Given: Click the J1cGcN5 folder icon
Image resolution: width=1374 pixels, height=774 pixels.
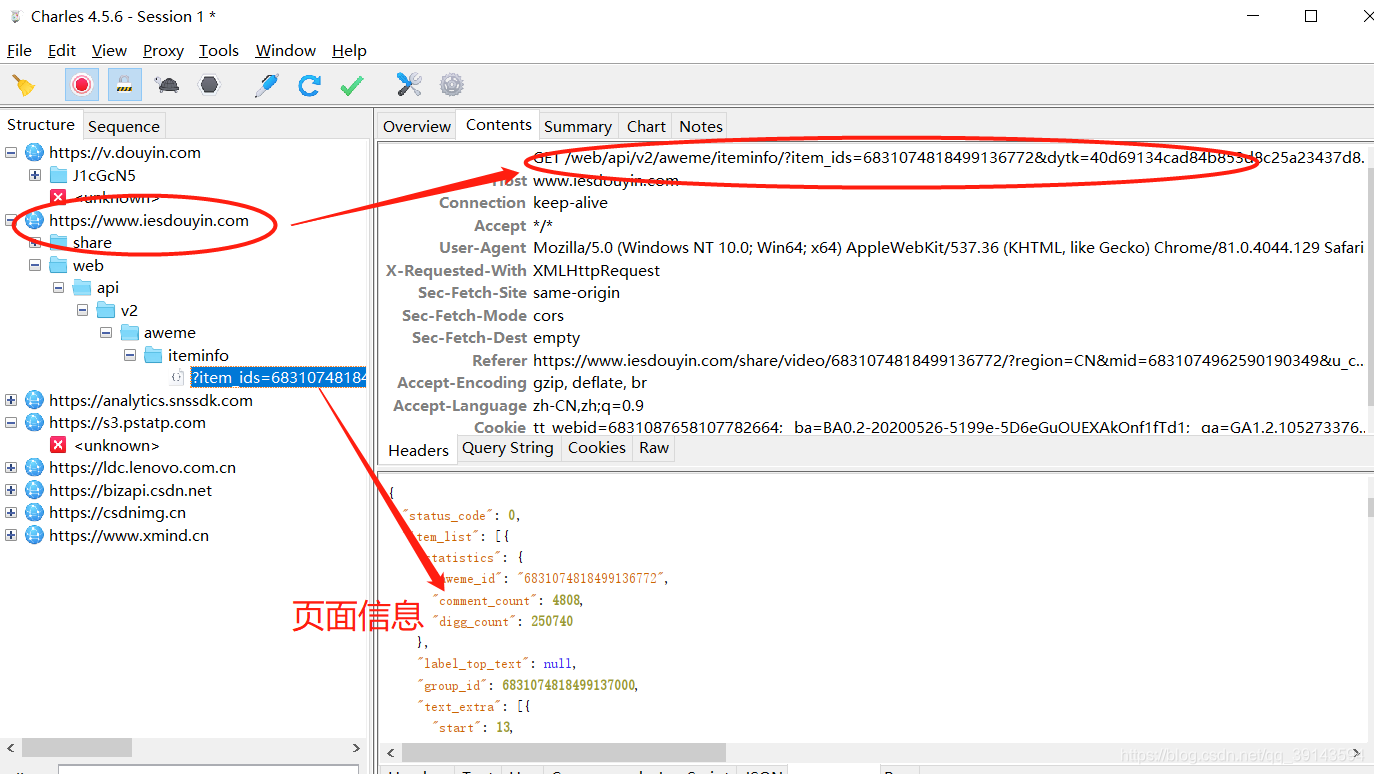Looking at the screenshot, I should tap(59, 175).
